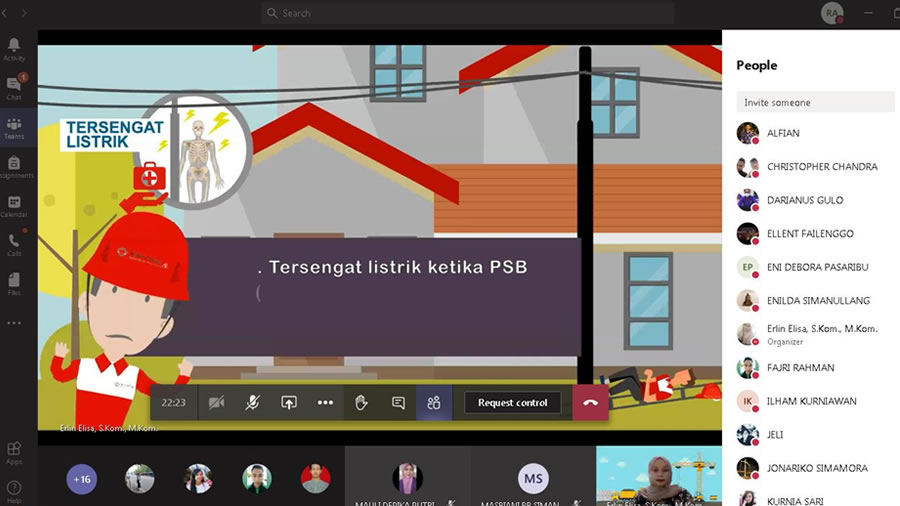Open the share screen tray
900x506 pixels.
(289, 403)
